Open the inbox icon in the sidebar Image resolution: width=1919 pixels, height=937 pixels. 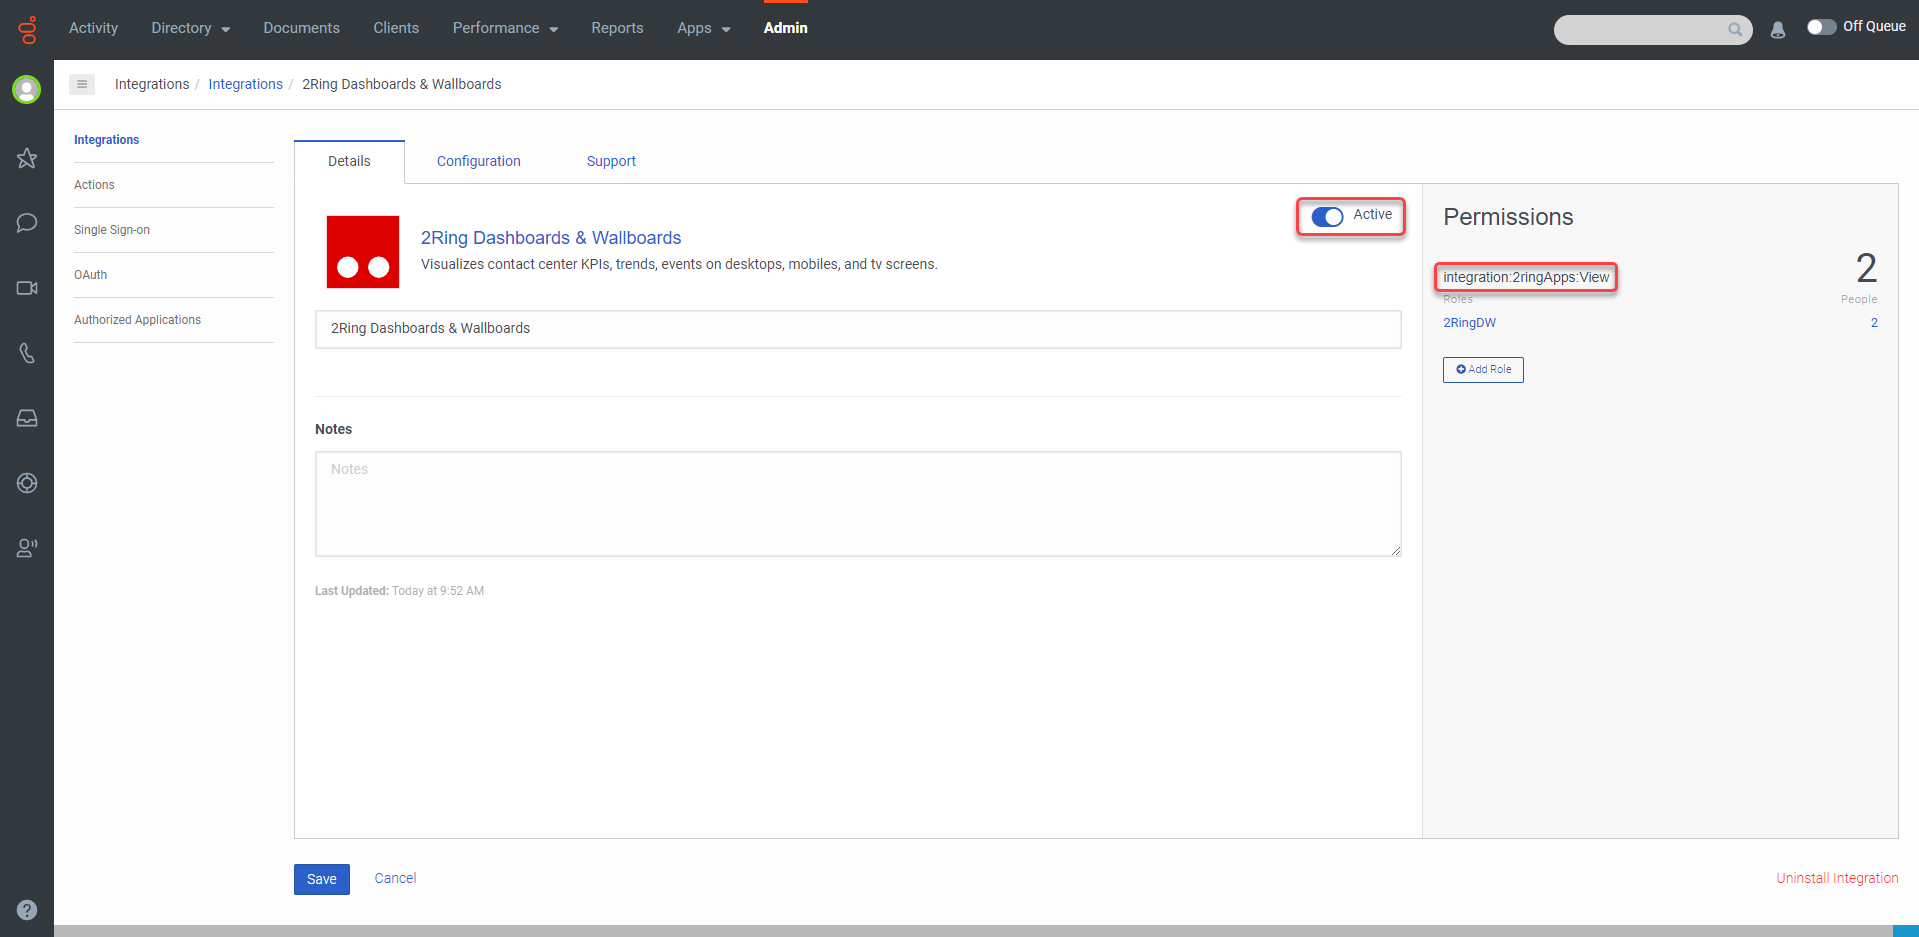coord(26,418)
